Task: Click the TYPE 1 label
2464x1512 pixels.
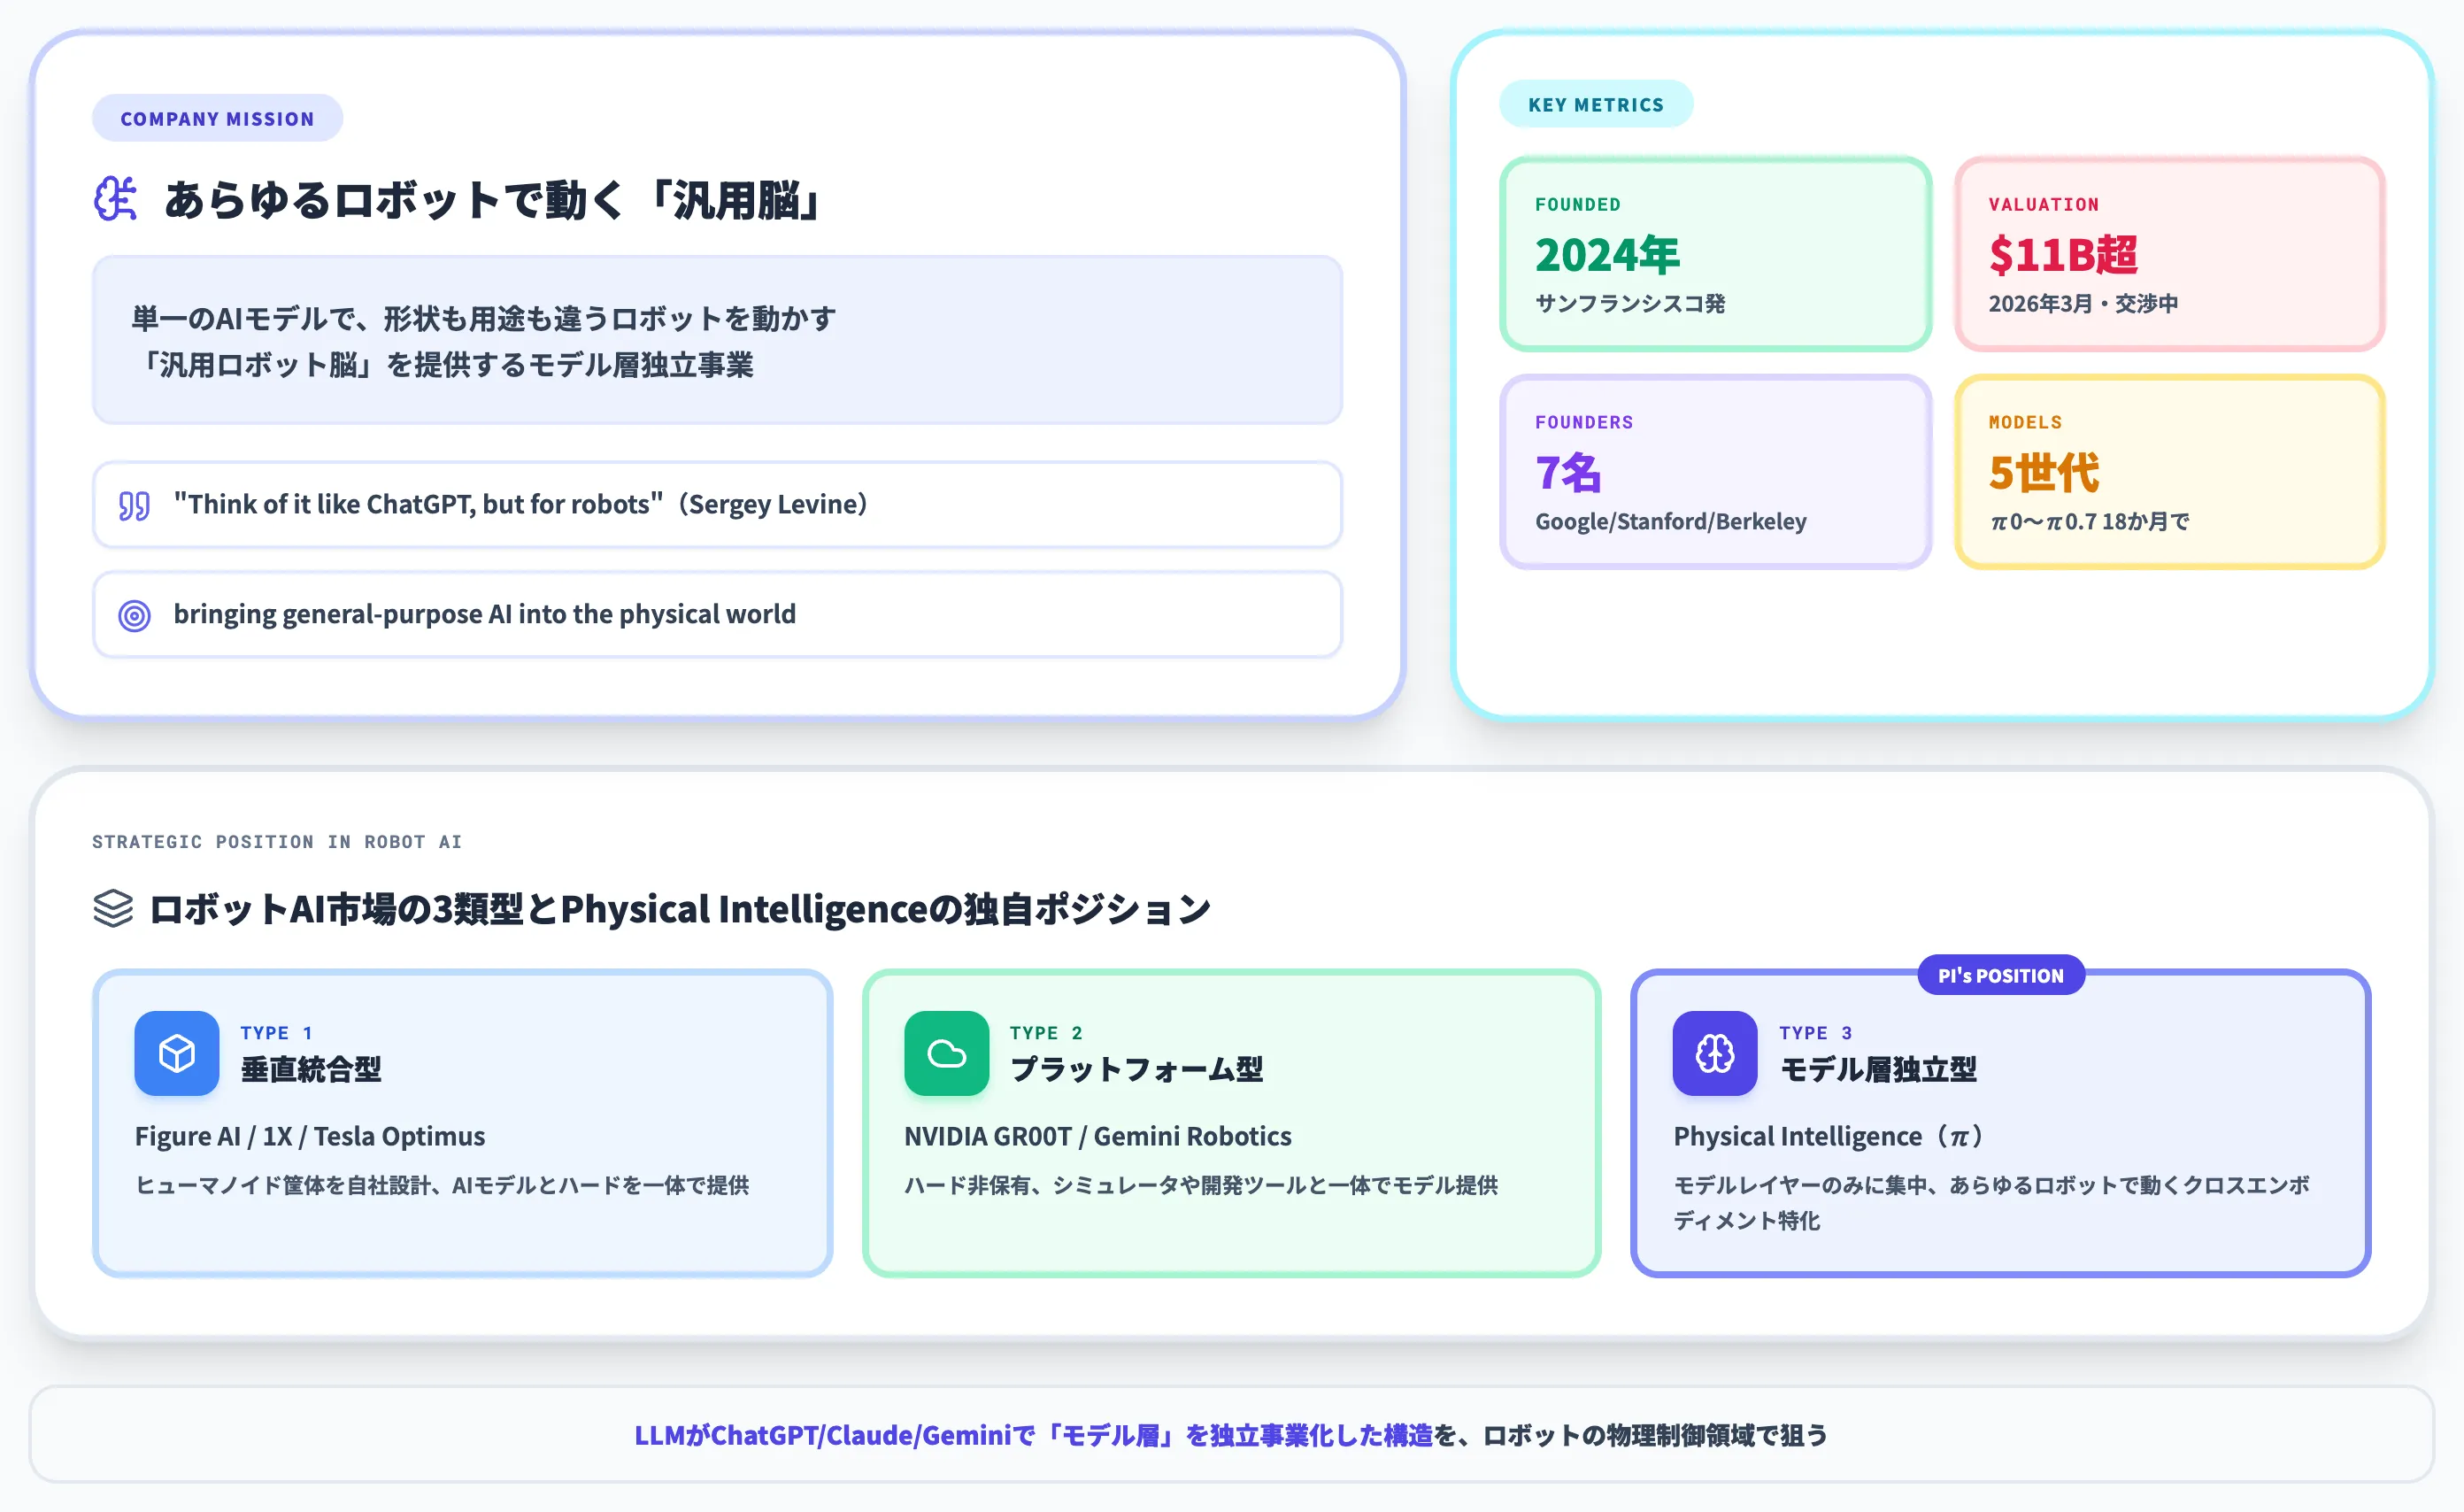Action: point(277,1032)
